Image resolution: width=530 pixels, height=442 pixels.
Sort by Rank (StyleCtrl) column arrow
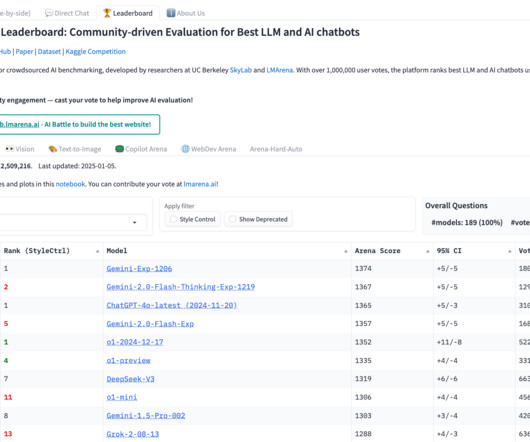pyautogui.click(x=97, y=251)
